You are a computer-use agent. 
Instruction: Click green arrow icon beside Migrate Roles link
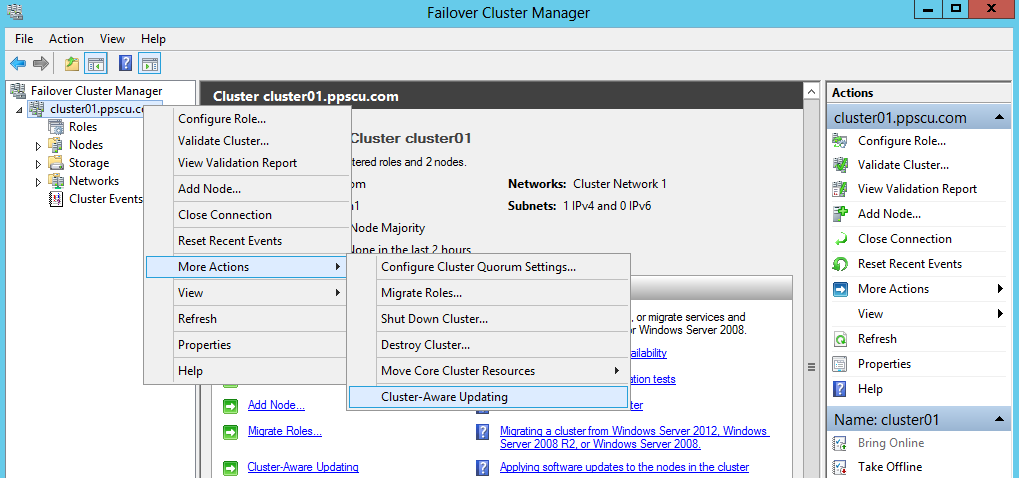coord(231,432)
